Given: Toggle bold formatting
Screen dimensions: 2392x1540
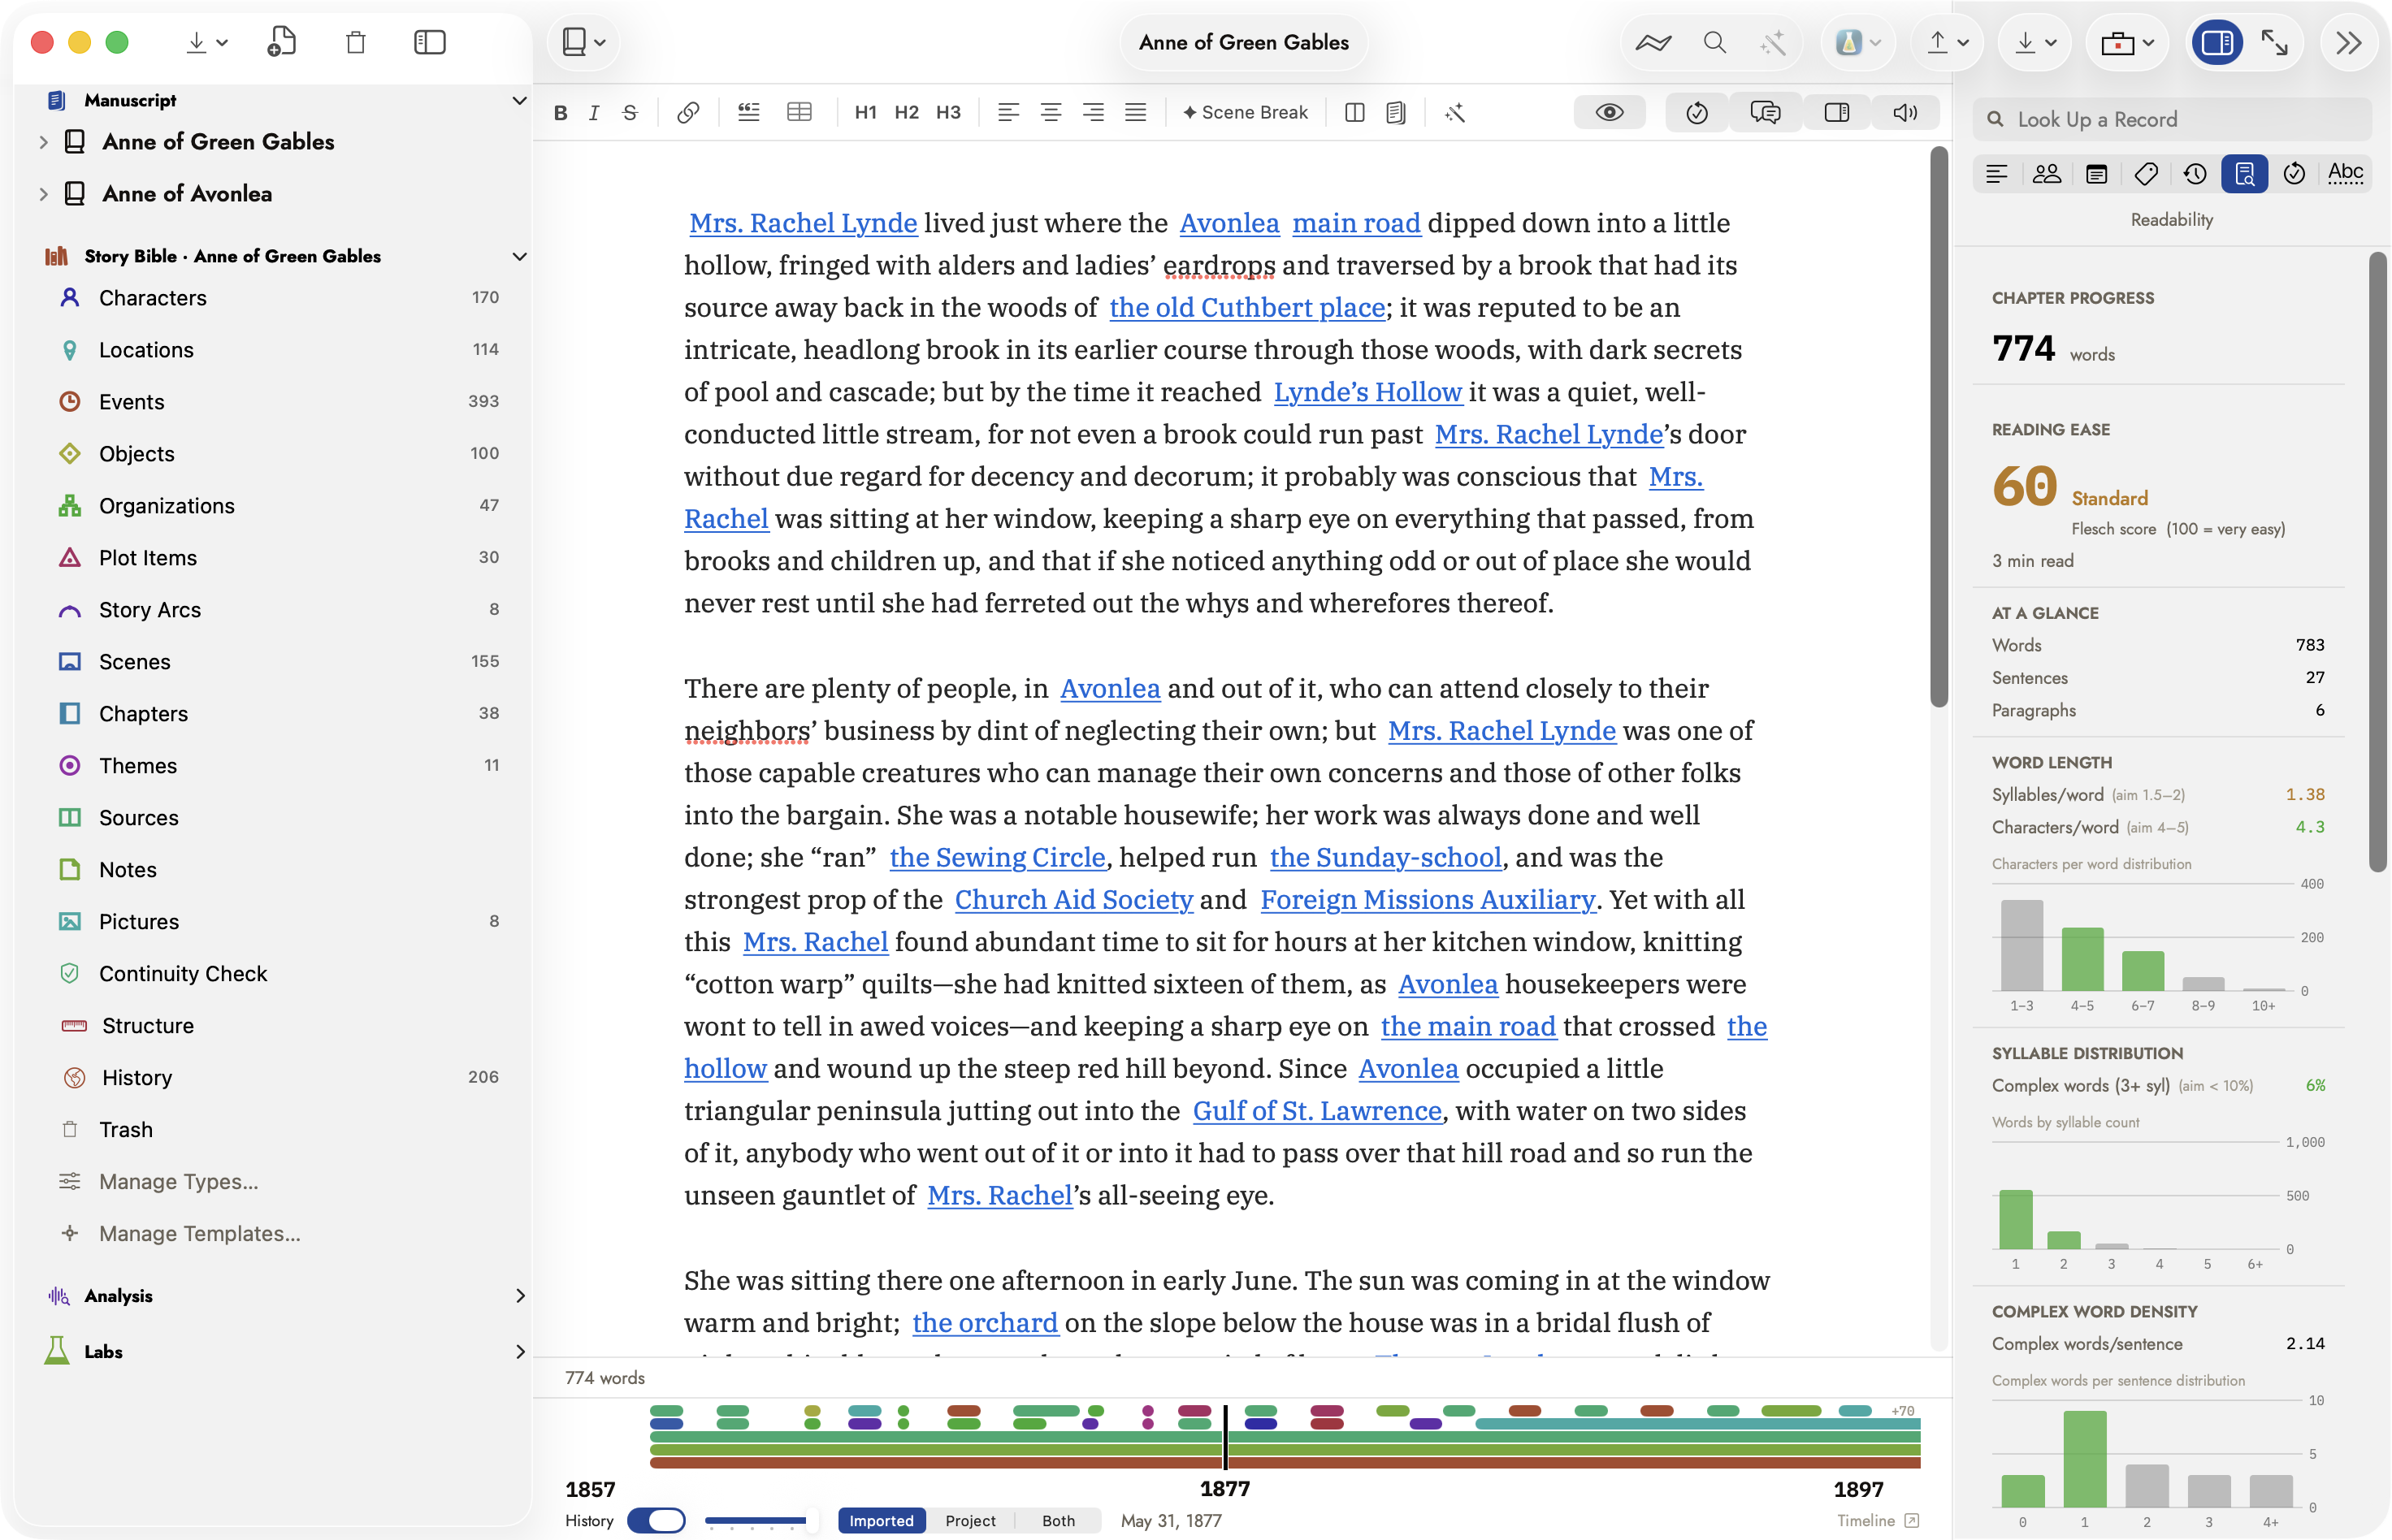Looking at the screenshot, I should click(x=560, y=112).
